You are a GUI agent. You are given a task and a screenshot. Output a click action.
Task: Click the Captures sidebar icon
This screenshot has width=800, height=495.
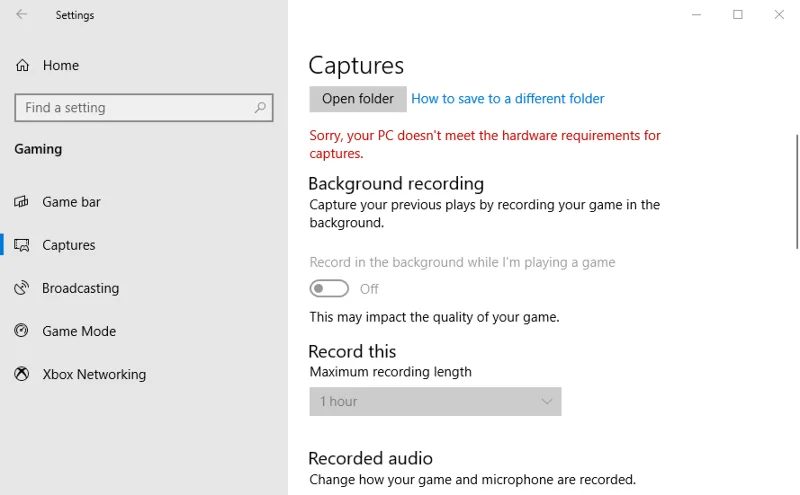tap(21, 245)
